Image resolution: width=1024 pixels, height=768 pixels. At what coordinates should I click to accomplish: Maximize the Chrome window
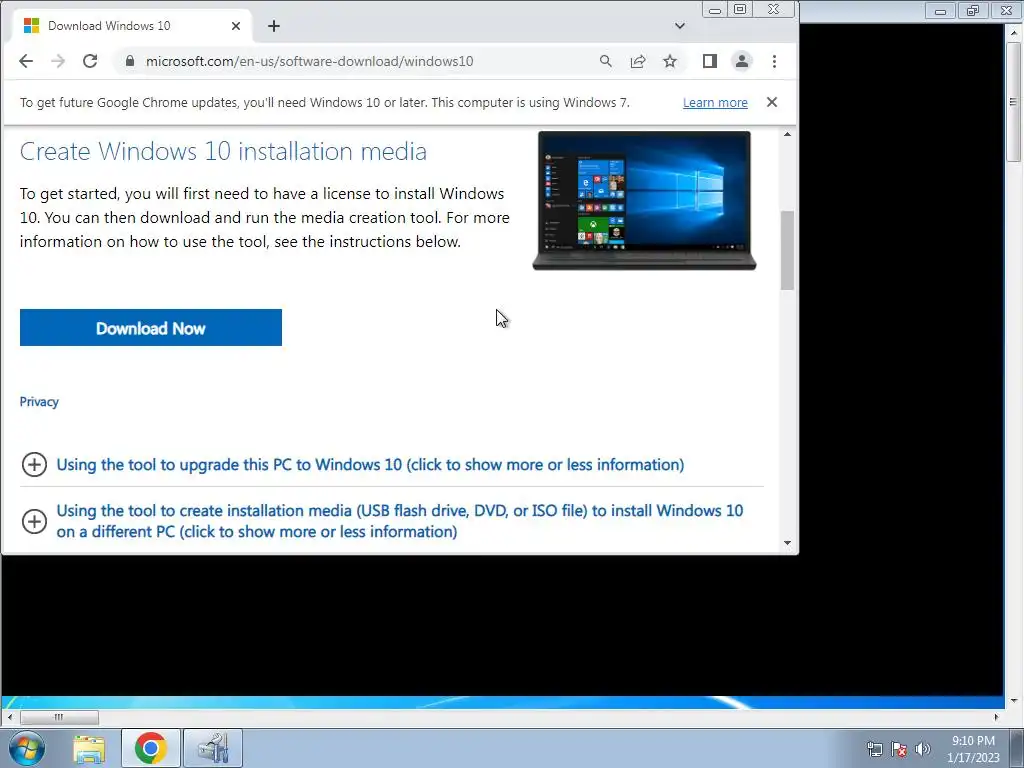pos(740,9)
